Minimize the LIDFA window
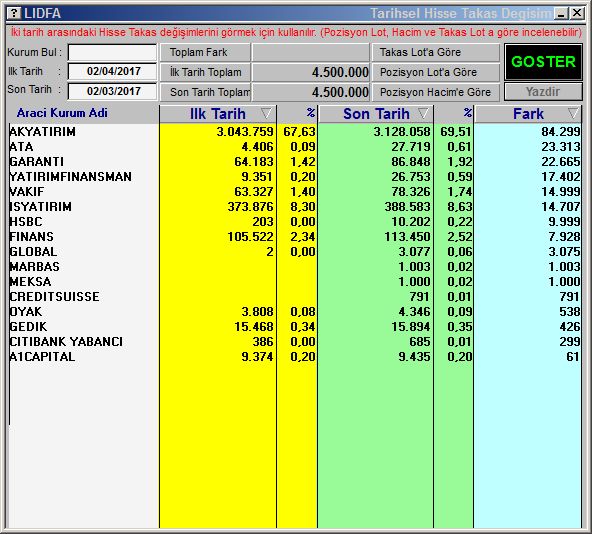 pyautogui.click(x=561, y=14)
